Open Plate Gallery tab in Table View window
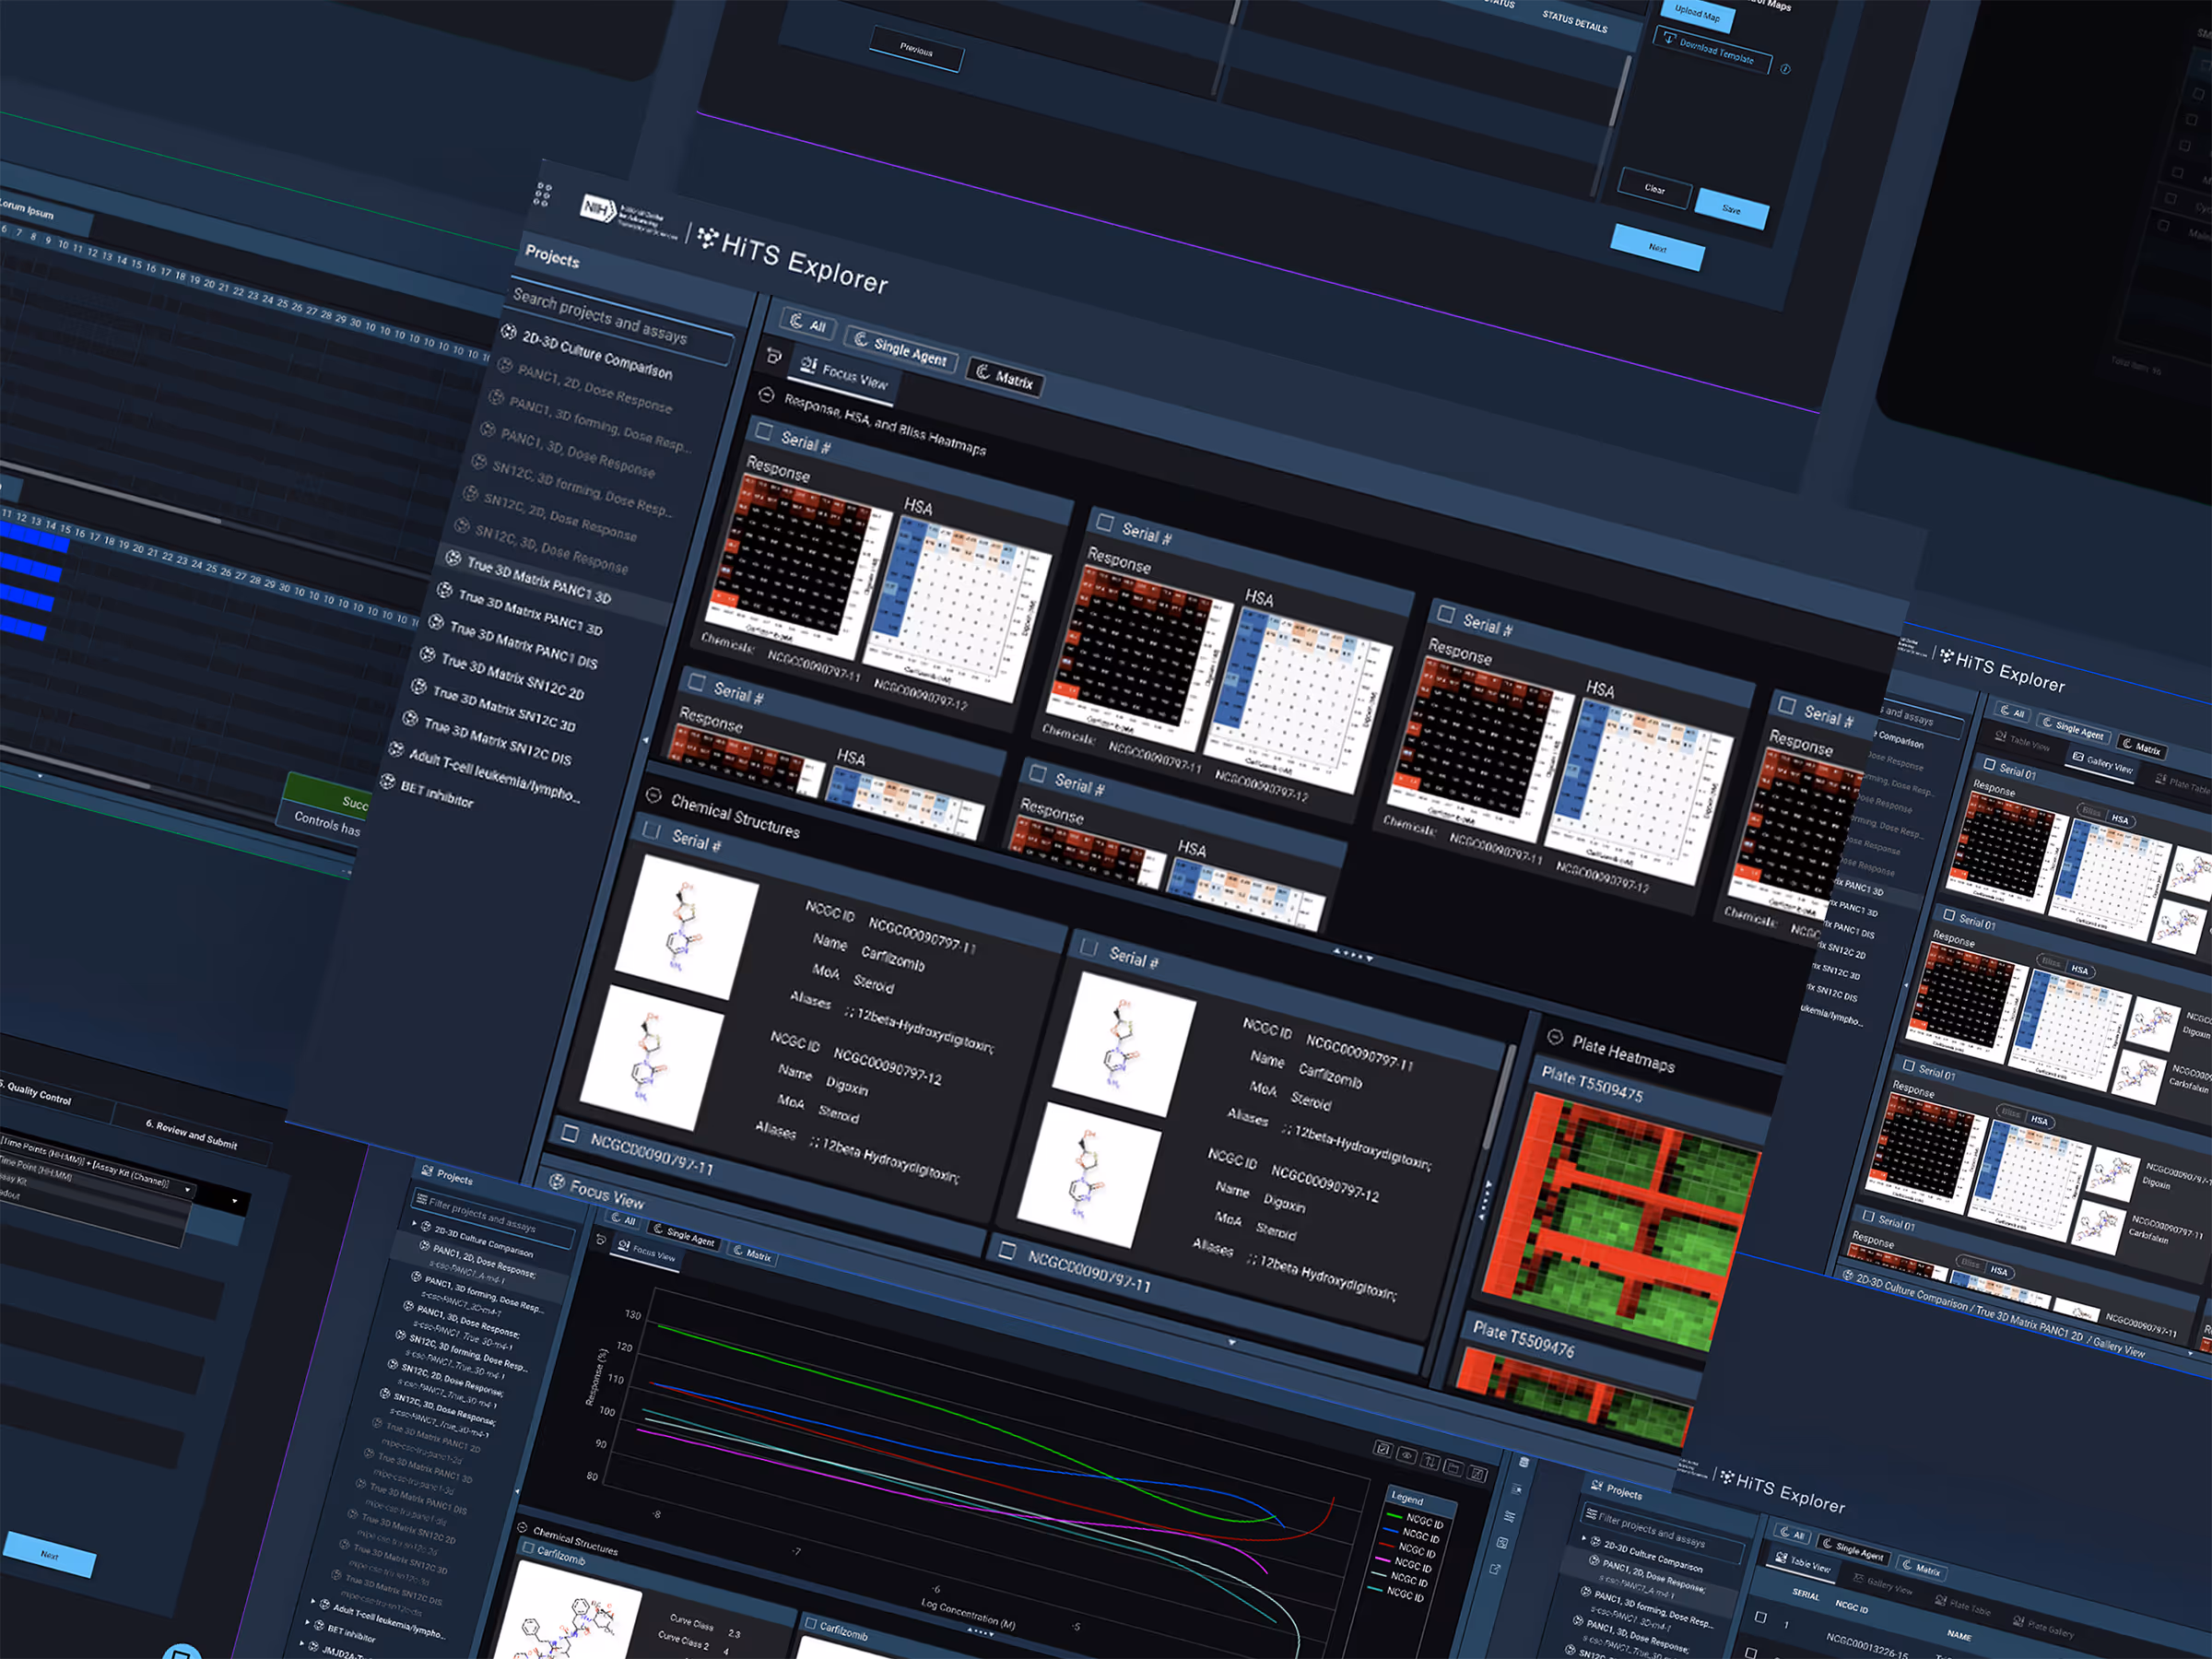Screen dimensions: 2212x1659 (2042, 1626)
